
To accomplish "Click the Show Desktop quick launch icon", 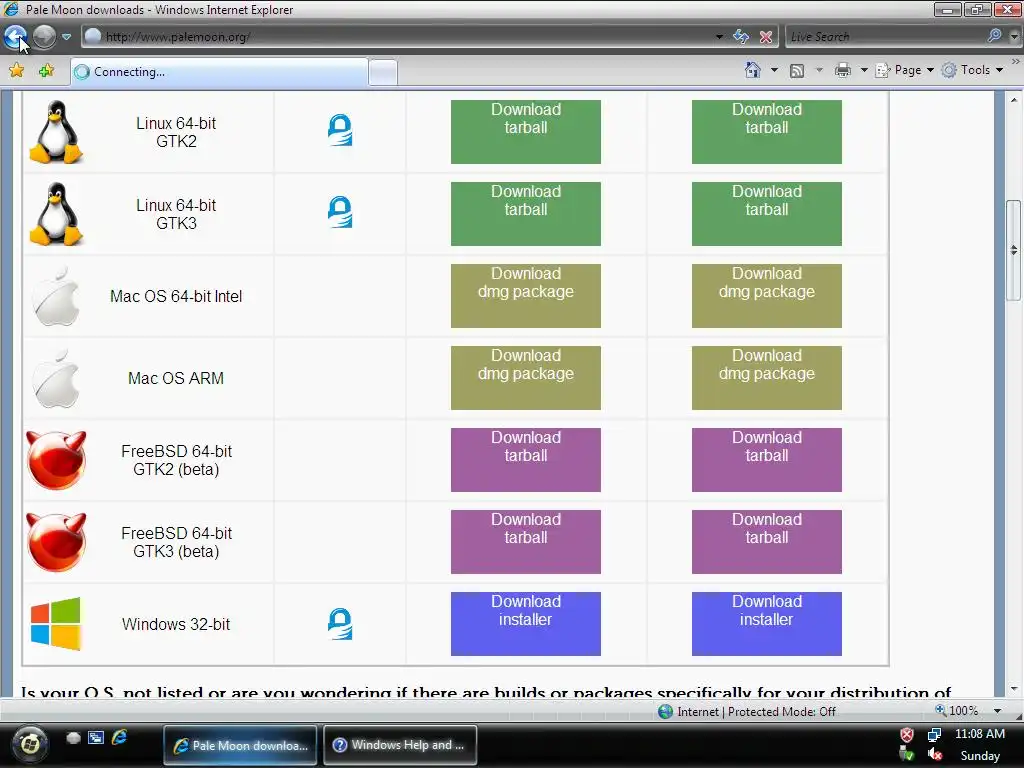I will pyautogui.click(x=73, y=738).
